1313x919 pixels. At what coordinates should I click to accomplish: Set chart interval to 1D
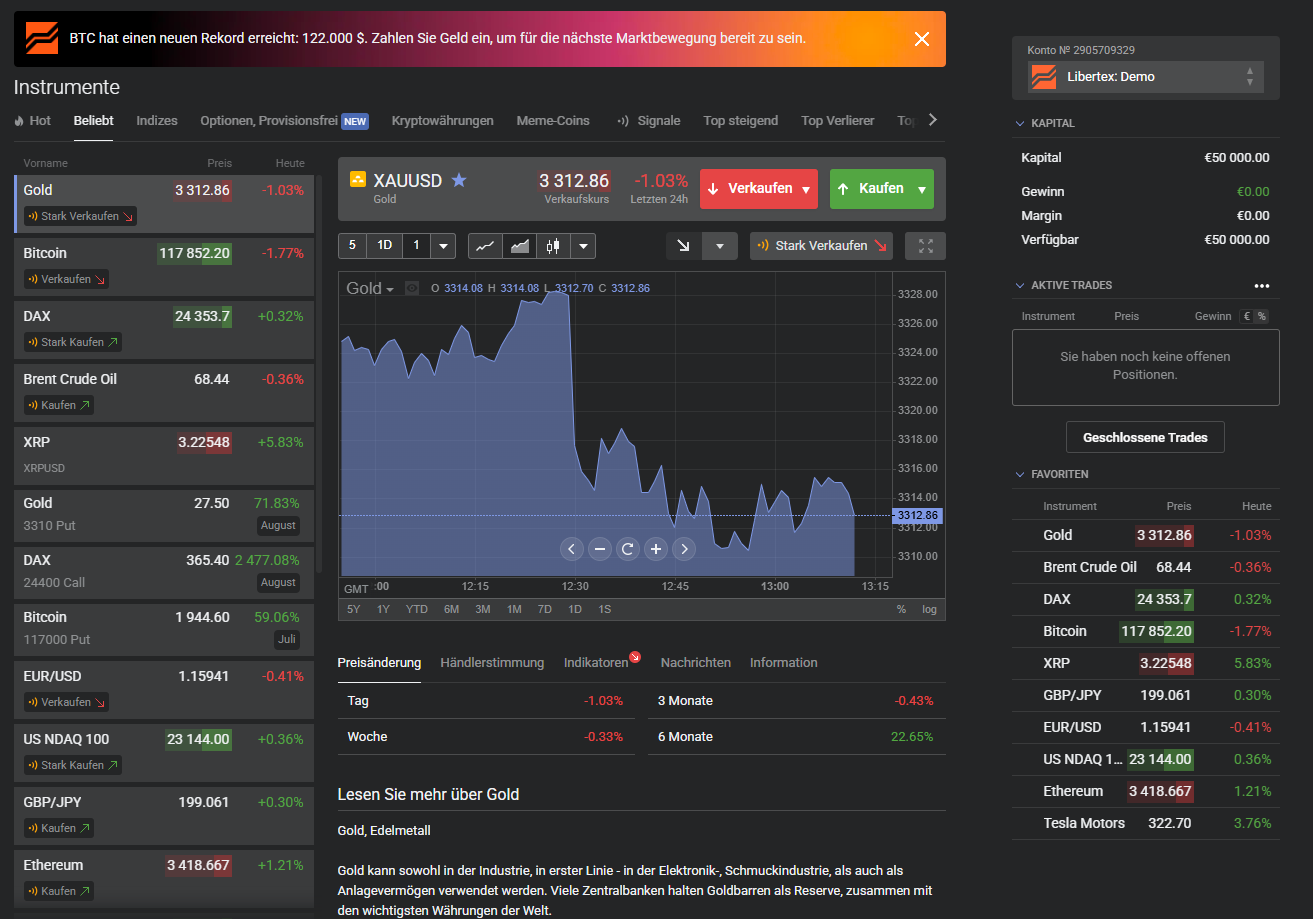[x=384, y=246]
